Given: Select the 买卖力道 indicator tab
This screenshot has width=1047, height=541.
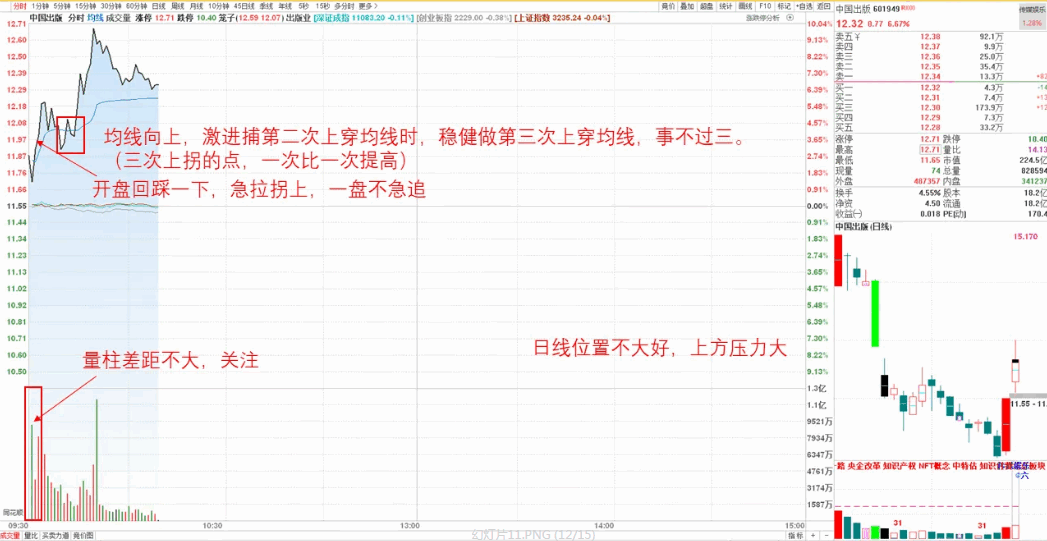Looking at the screenshot, I should tap(55, 536).
